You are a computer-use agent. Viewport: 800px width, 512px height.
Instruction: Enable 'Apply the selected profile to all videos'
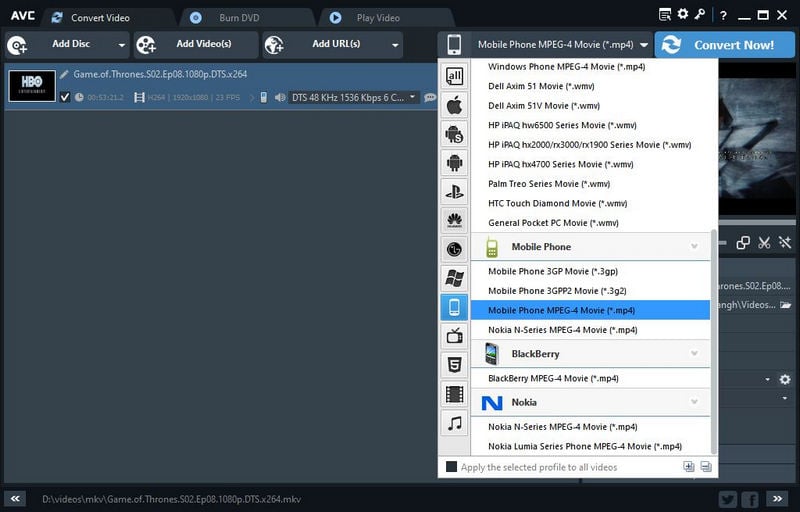(x=451, y=467)
